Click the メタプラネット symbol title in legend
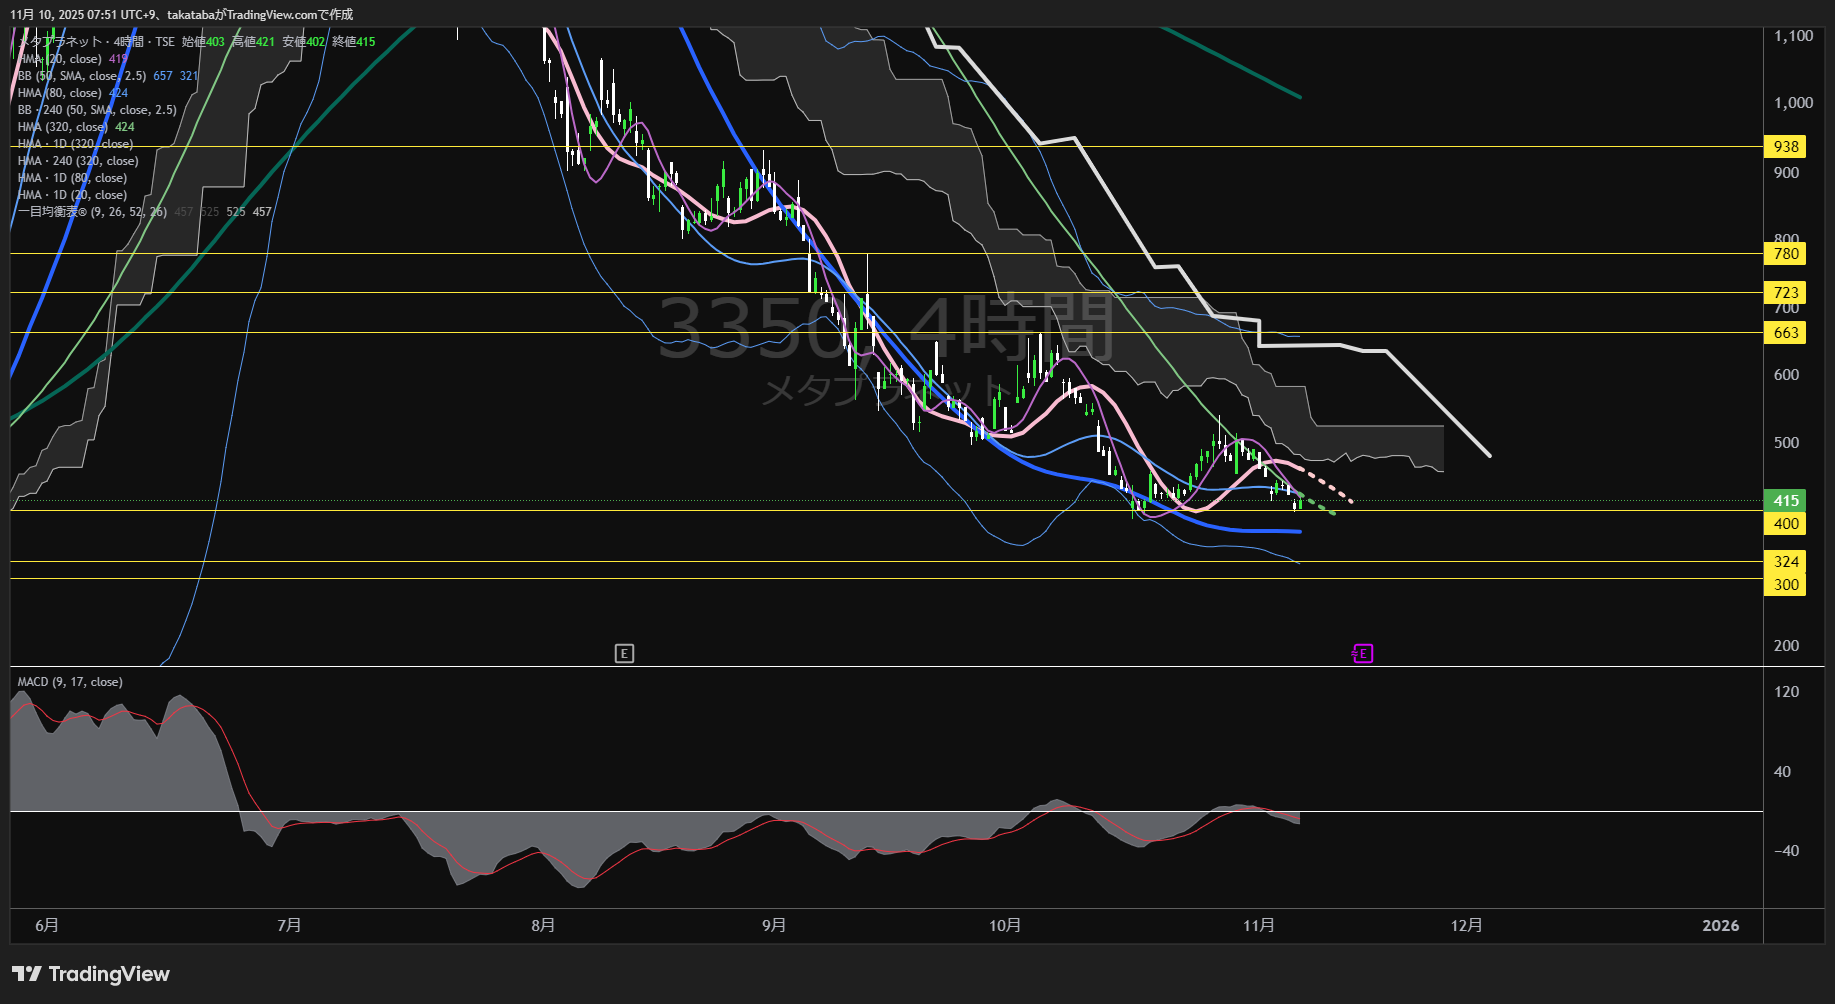This screenshot has height=1004, width=1835. pyautogui.click(x=62, y=42)
